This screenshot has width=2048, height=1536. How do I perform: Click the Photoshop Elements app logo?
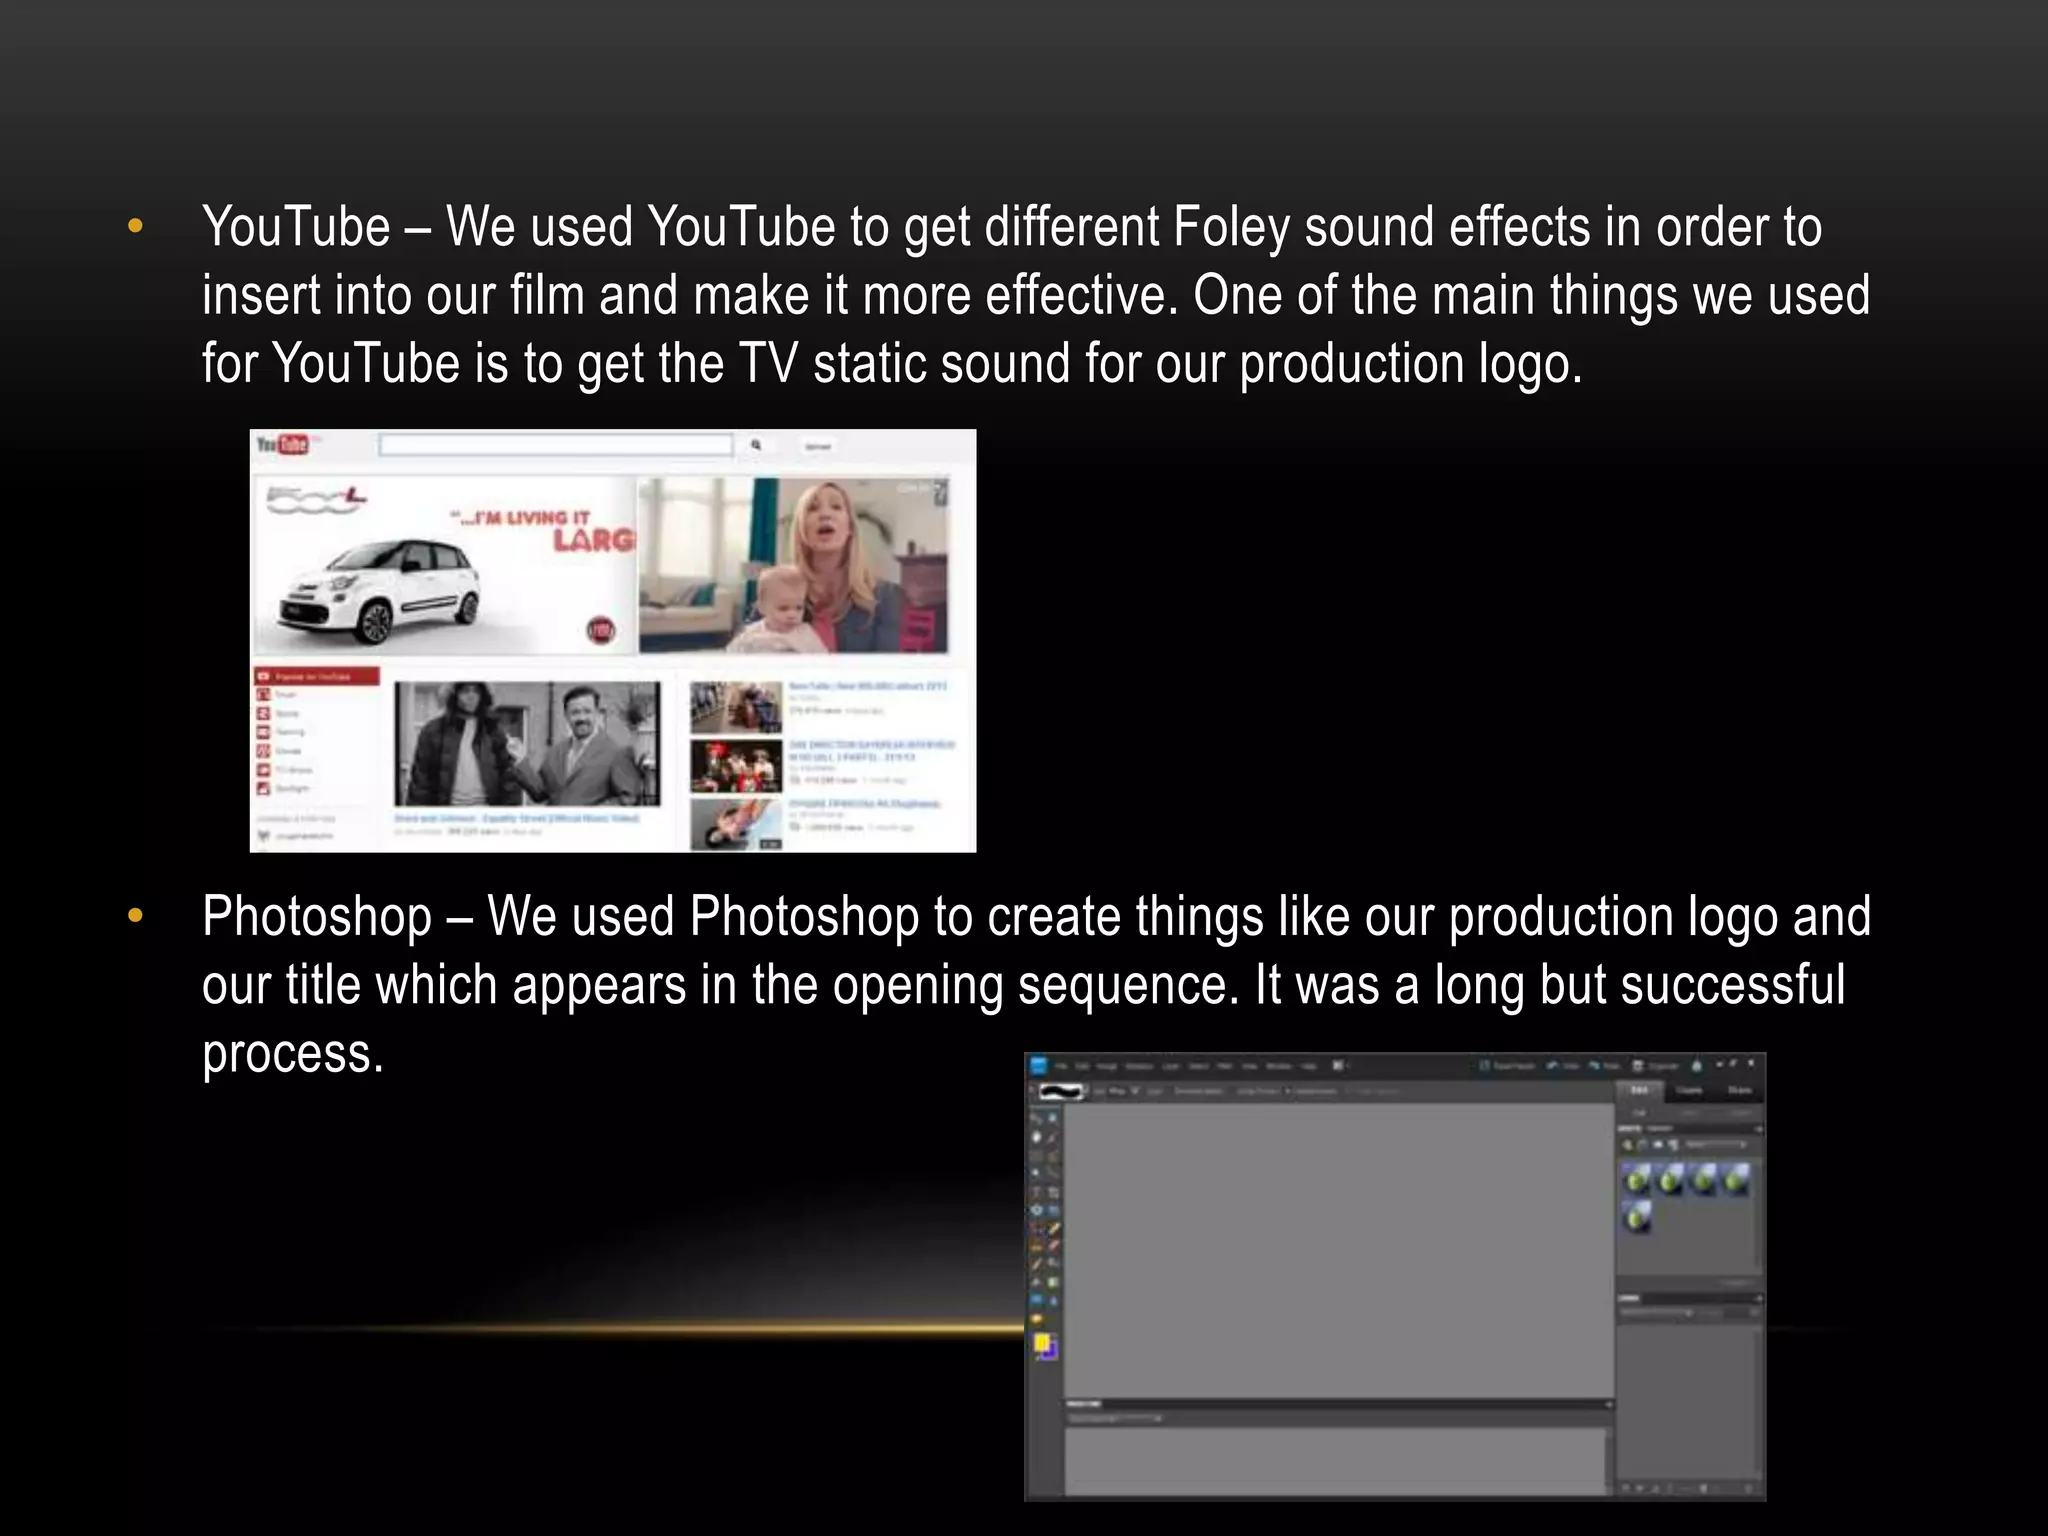[1039, 1066]
